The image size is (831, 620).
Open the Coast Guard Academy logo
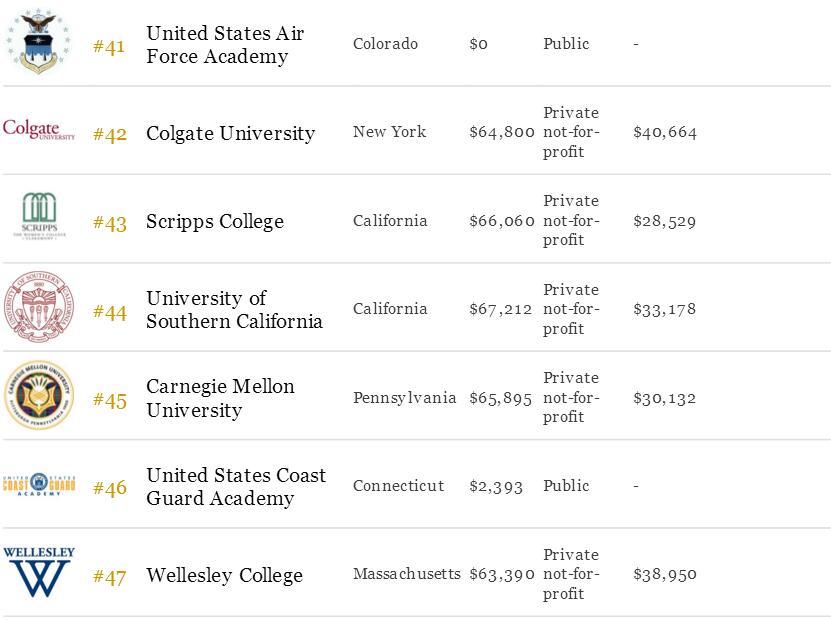(x=39, y=484)
